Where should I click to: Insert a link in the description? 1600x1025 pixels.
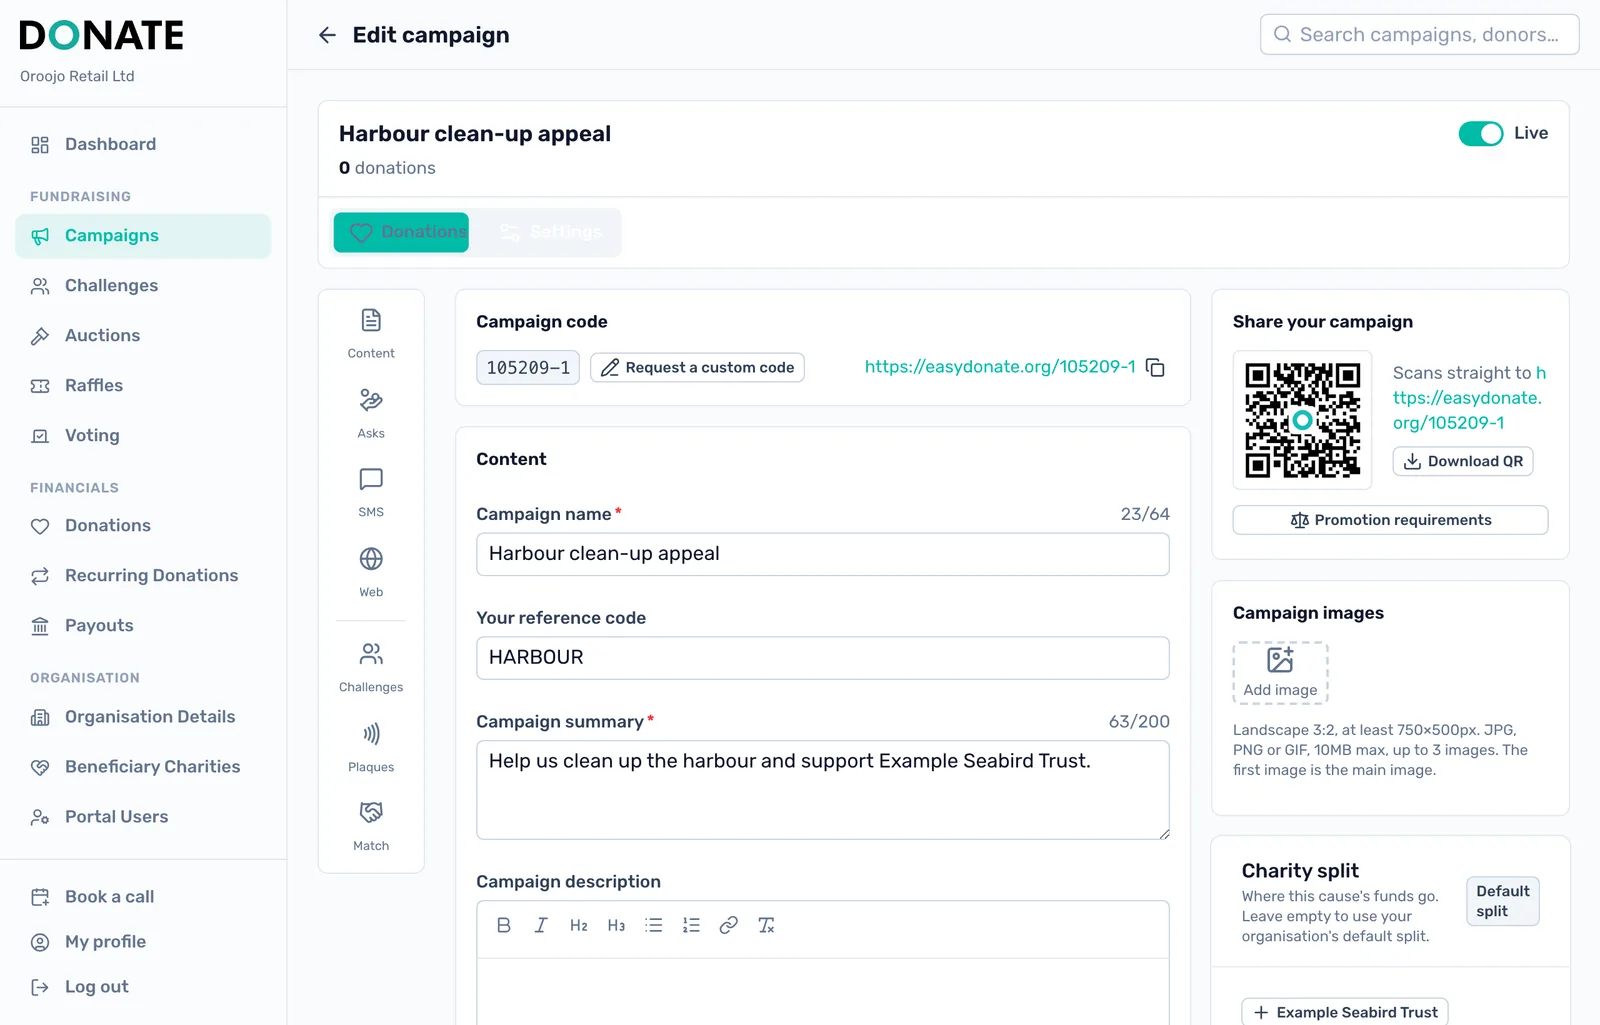pyautogui.click(x=729, y=925)
